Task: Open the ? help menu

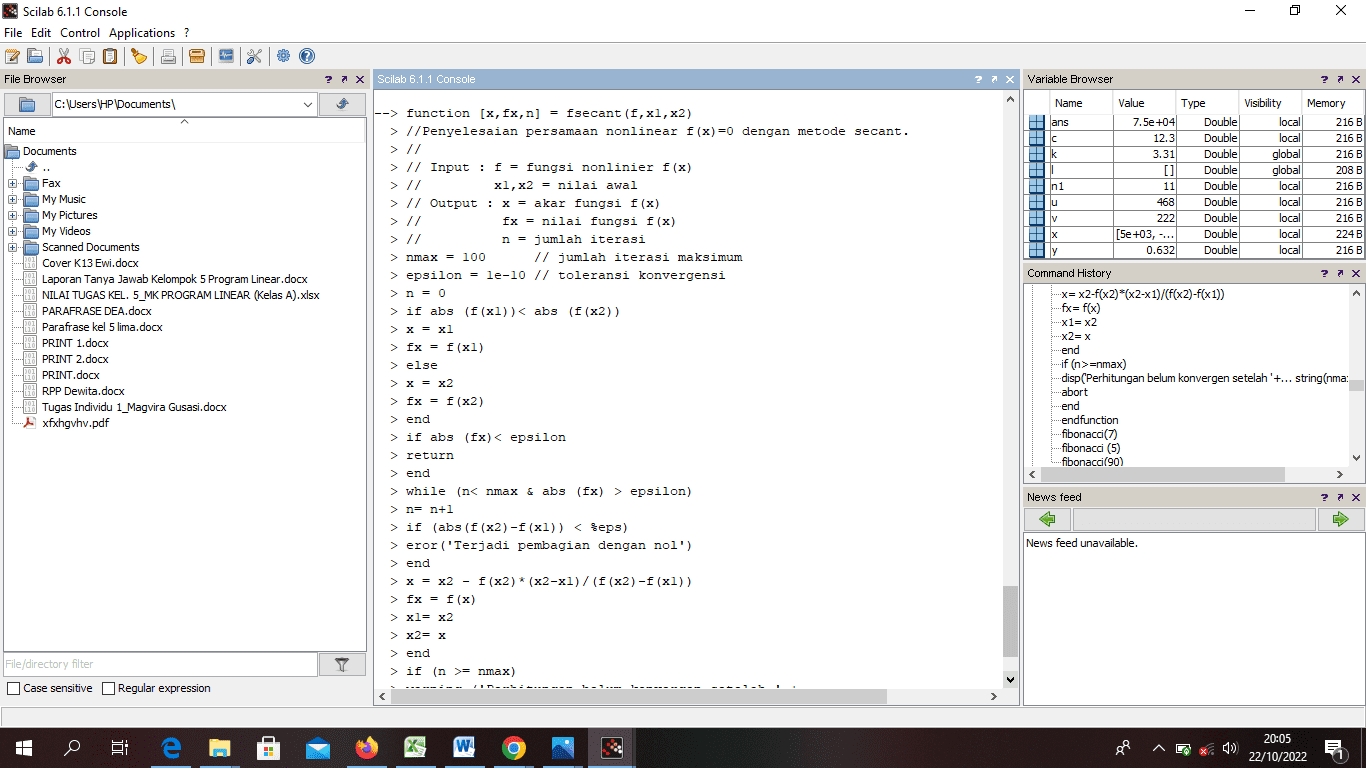Action: [186, 33]
